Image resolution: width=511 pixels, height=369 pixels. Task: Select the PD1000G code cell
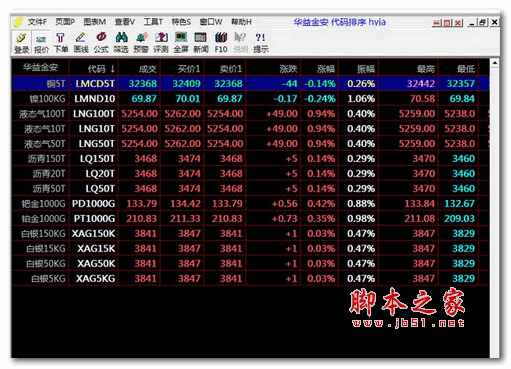pyautogui.click(x=94, y=204)
